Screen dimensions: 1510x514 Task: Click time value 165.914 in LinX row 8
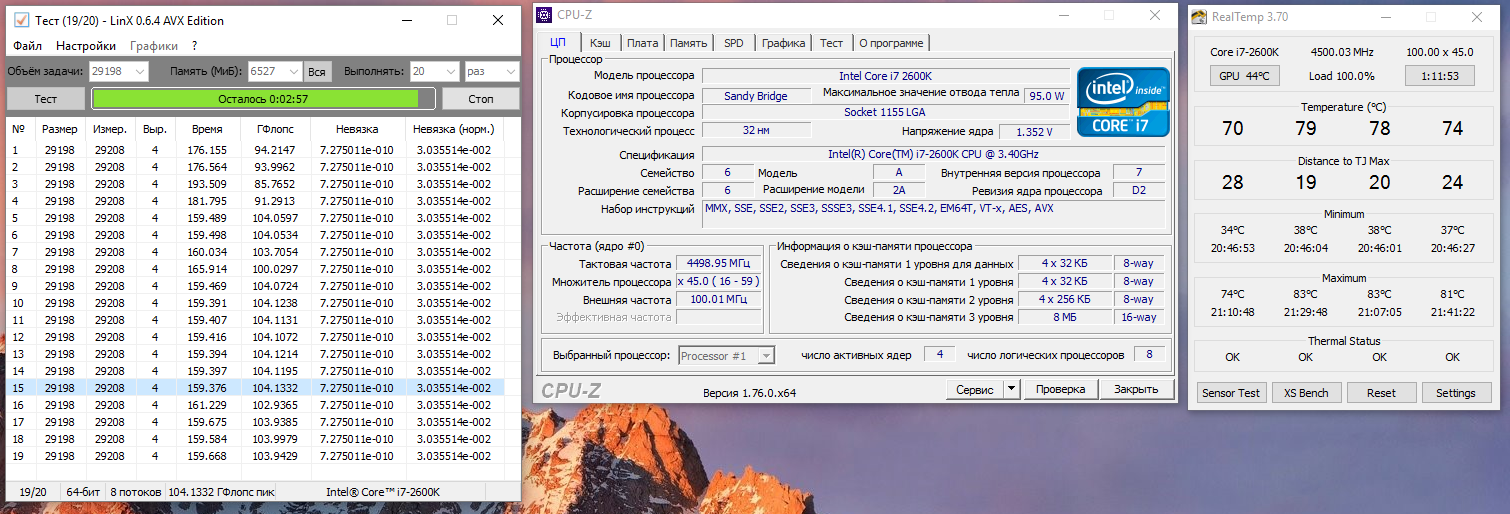tap(207, 269)
